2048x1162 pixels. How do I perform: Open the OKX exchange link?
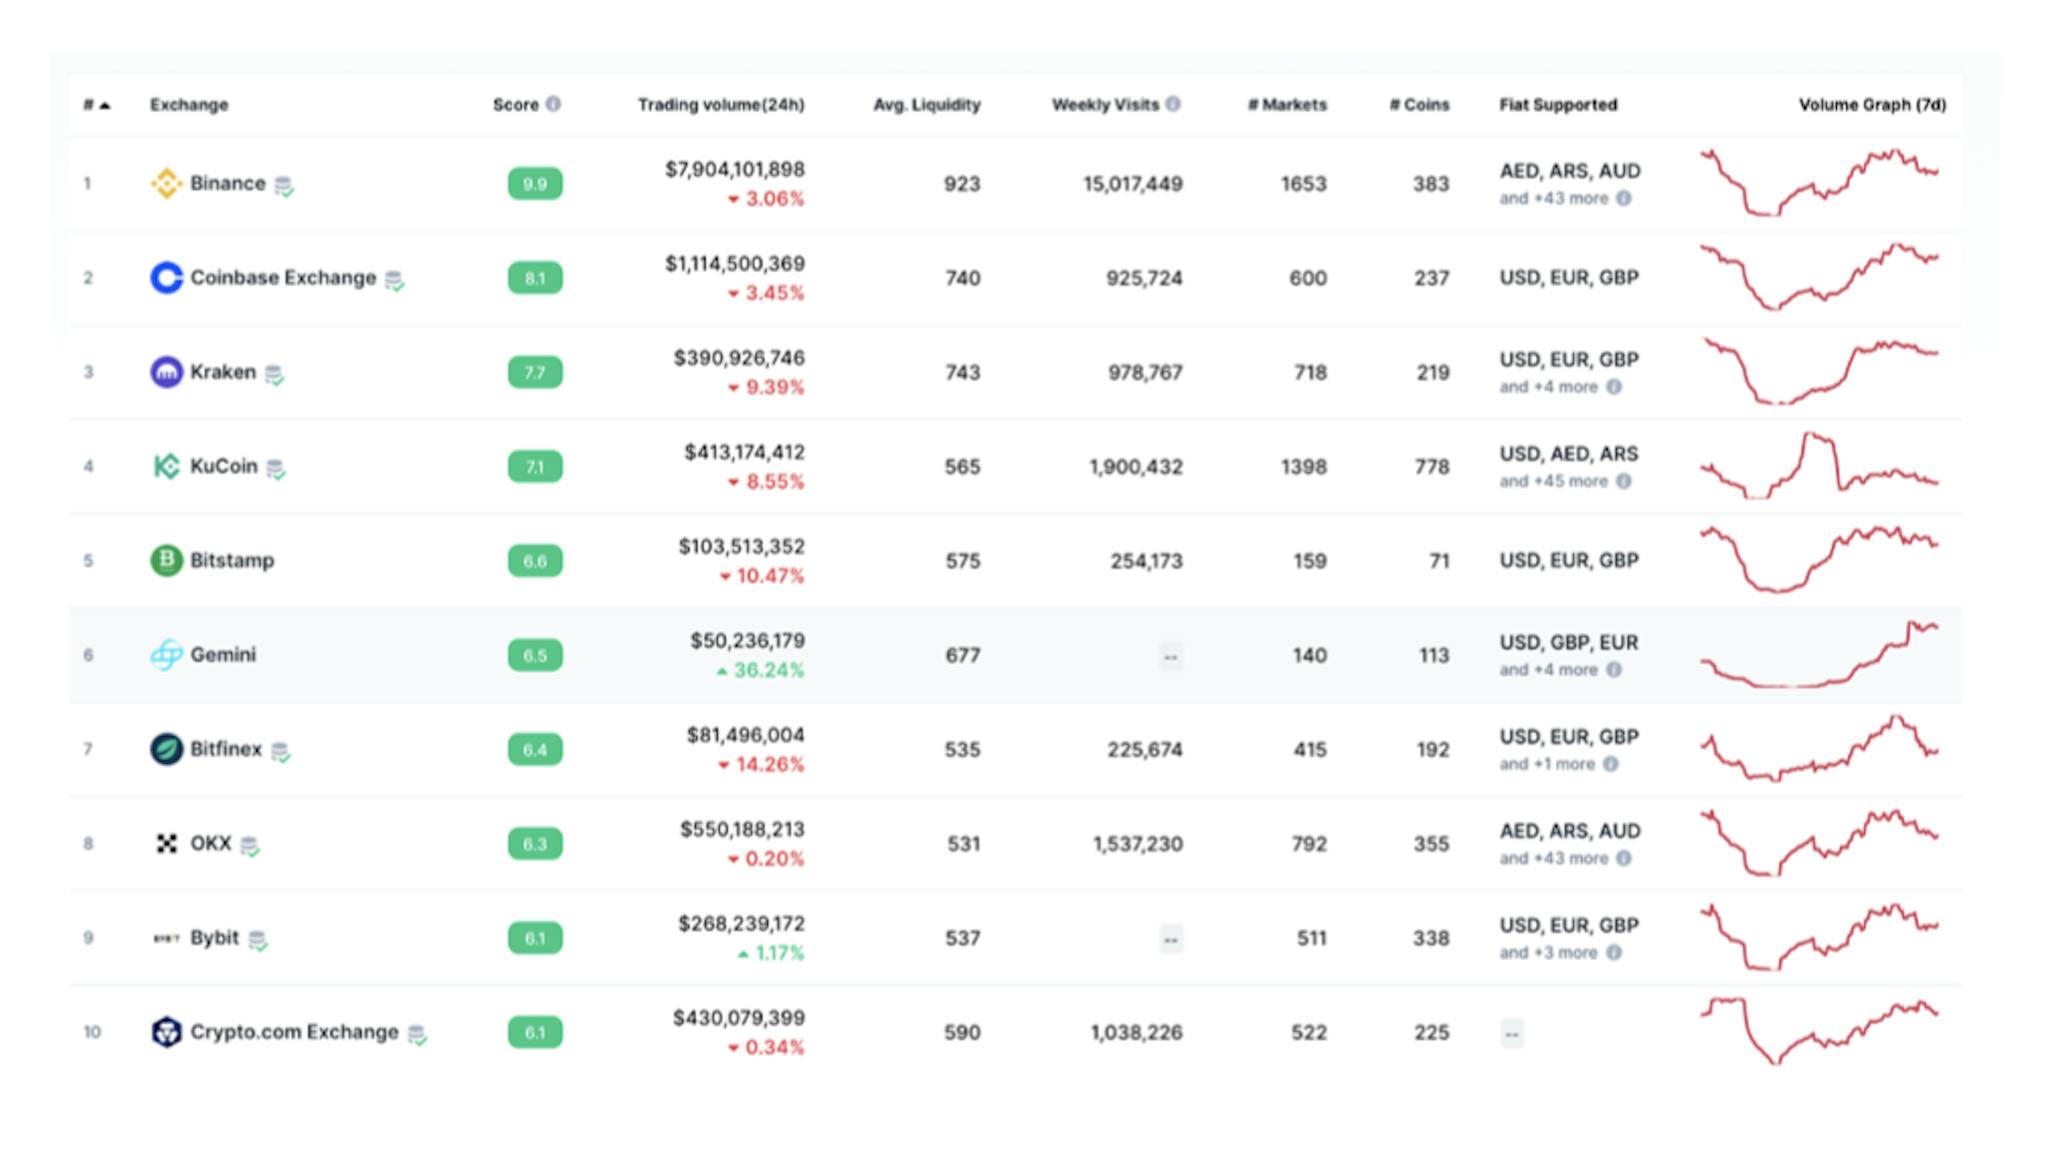coord(211,843)
